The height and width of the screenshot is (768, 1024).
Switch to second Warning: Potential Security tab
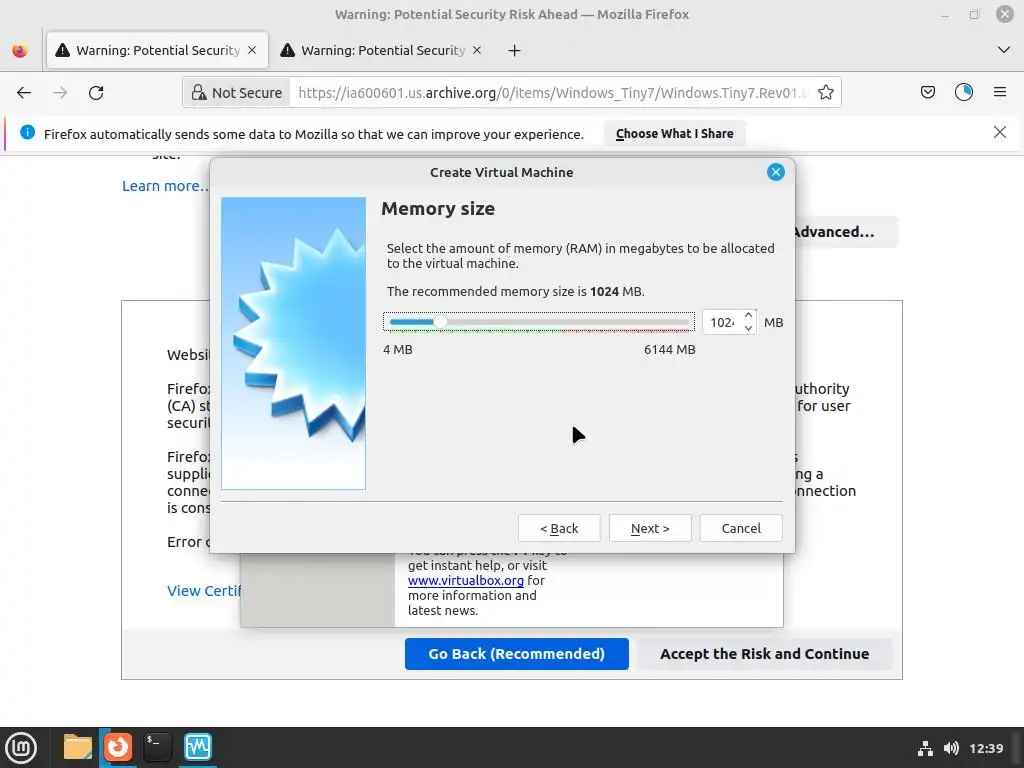[382, 50]
